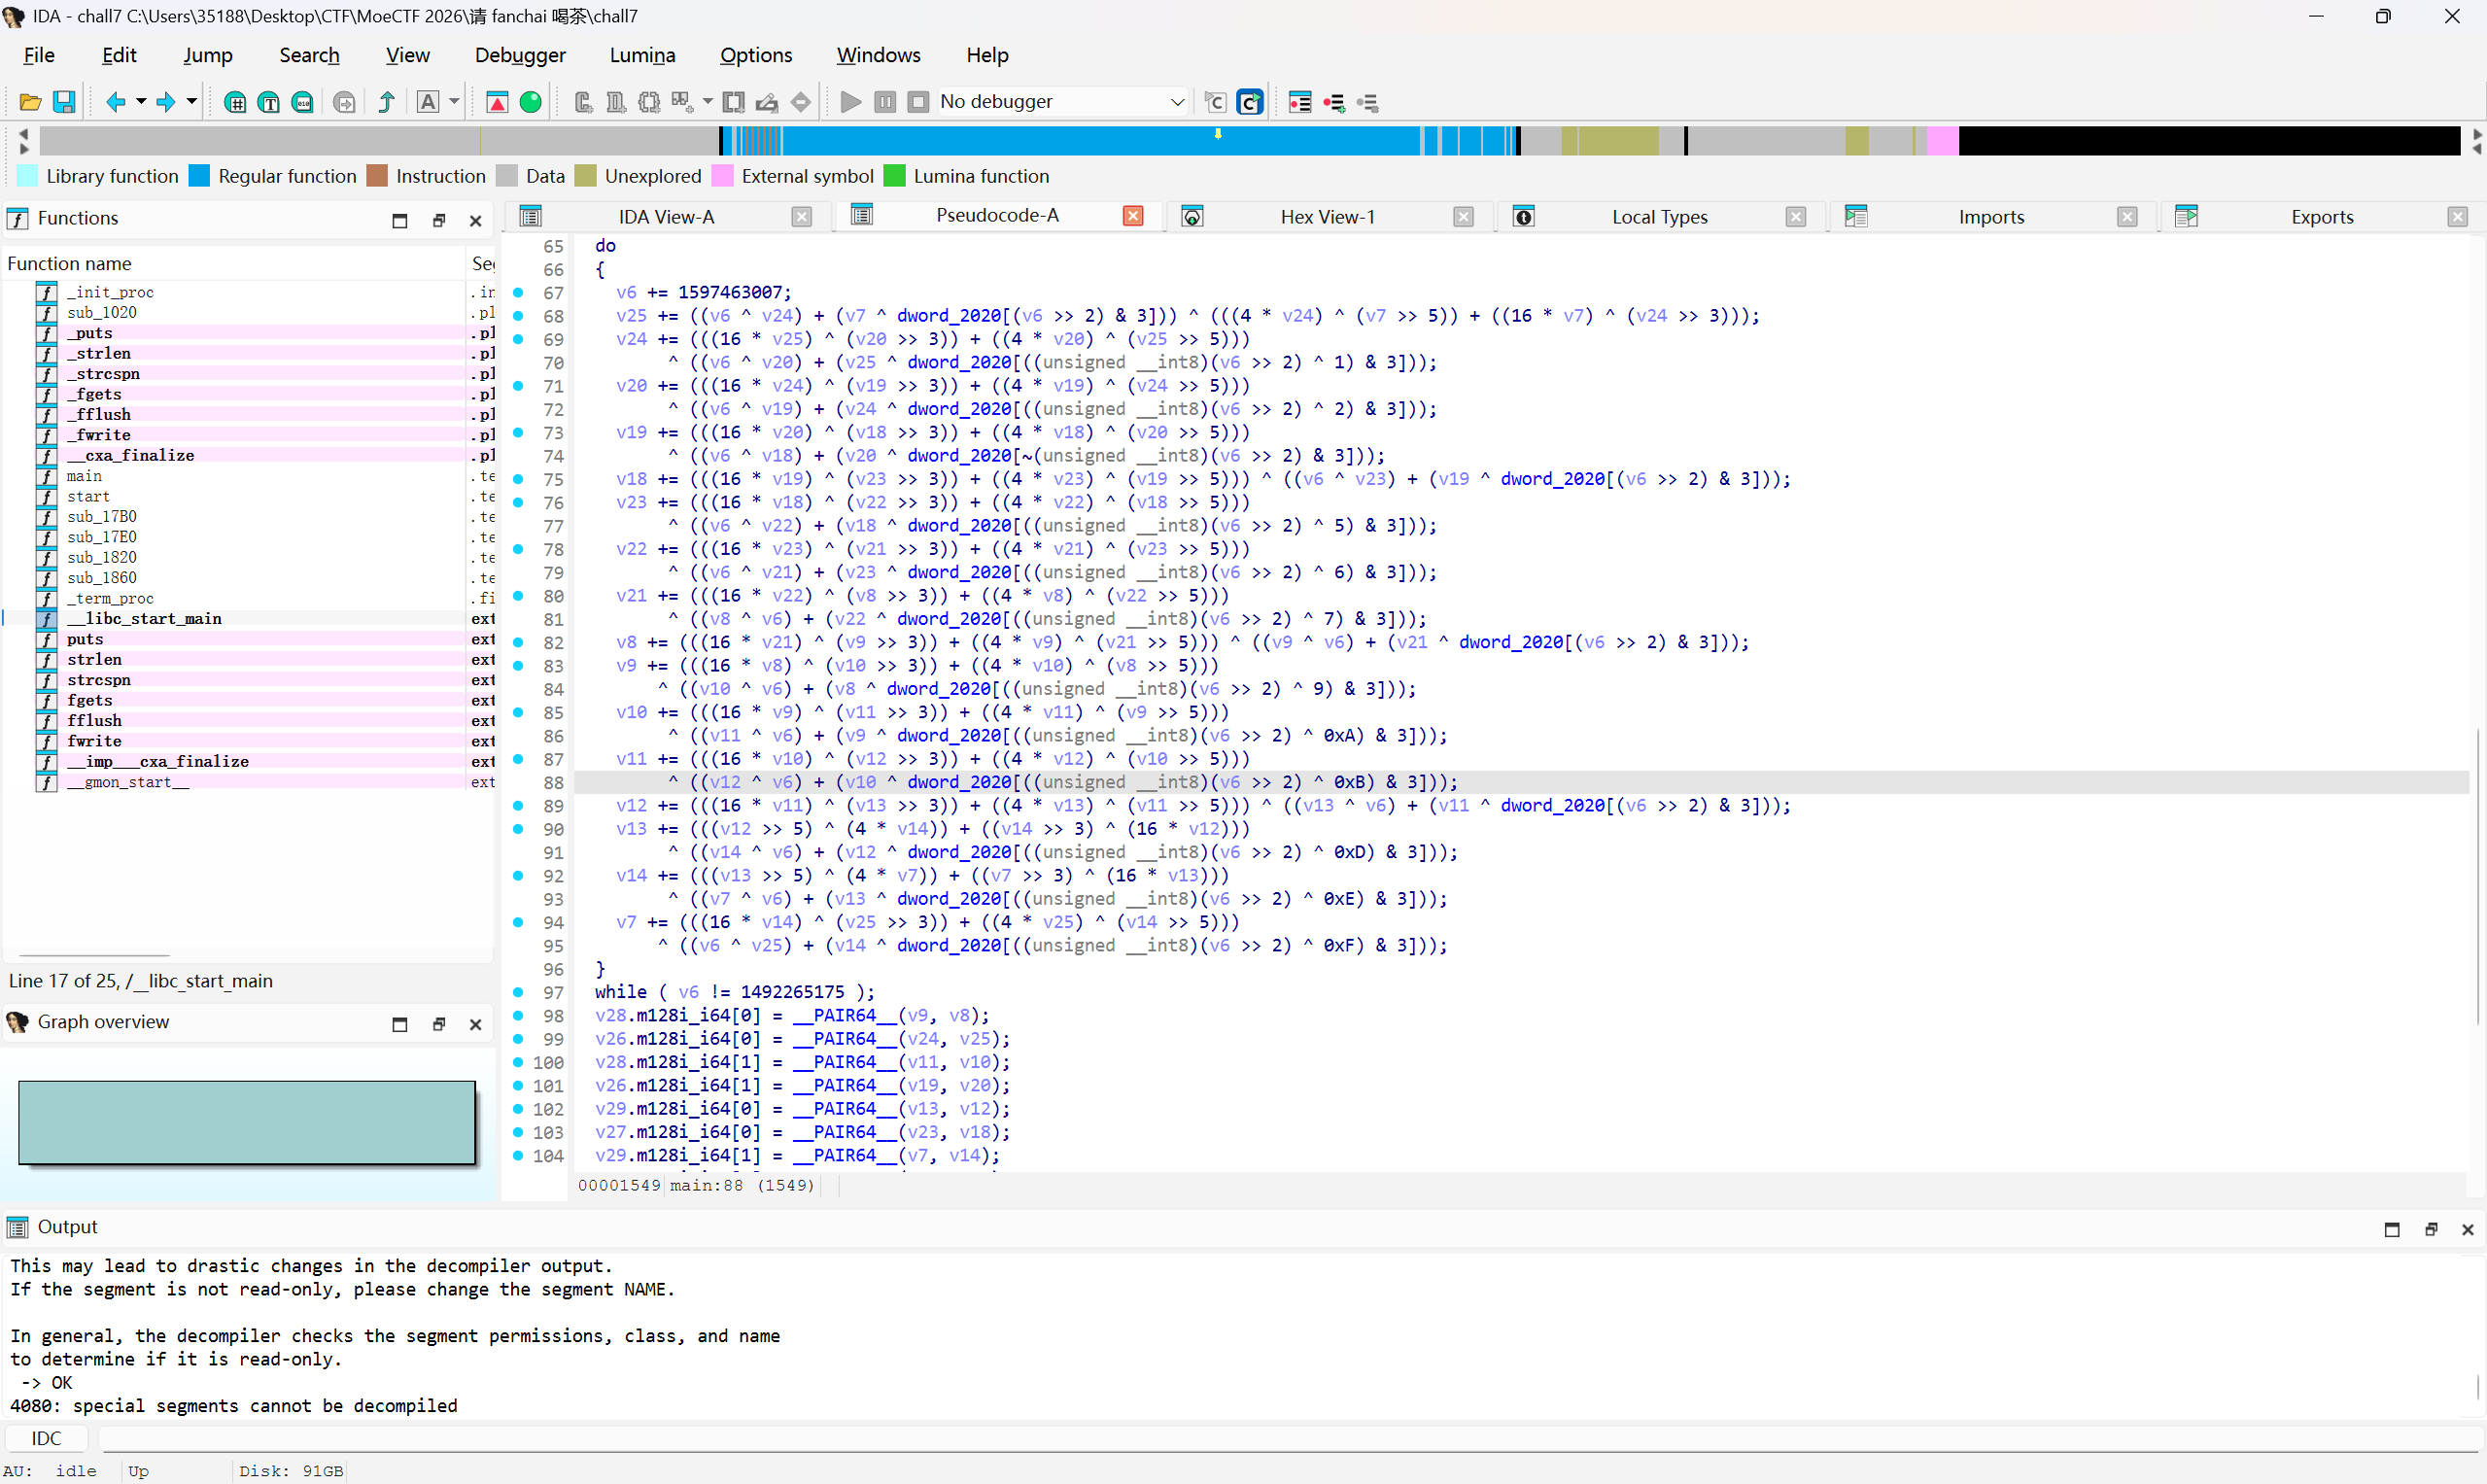
Task: Click the pencil edit toolbar icon
Action: 767,102
